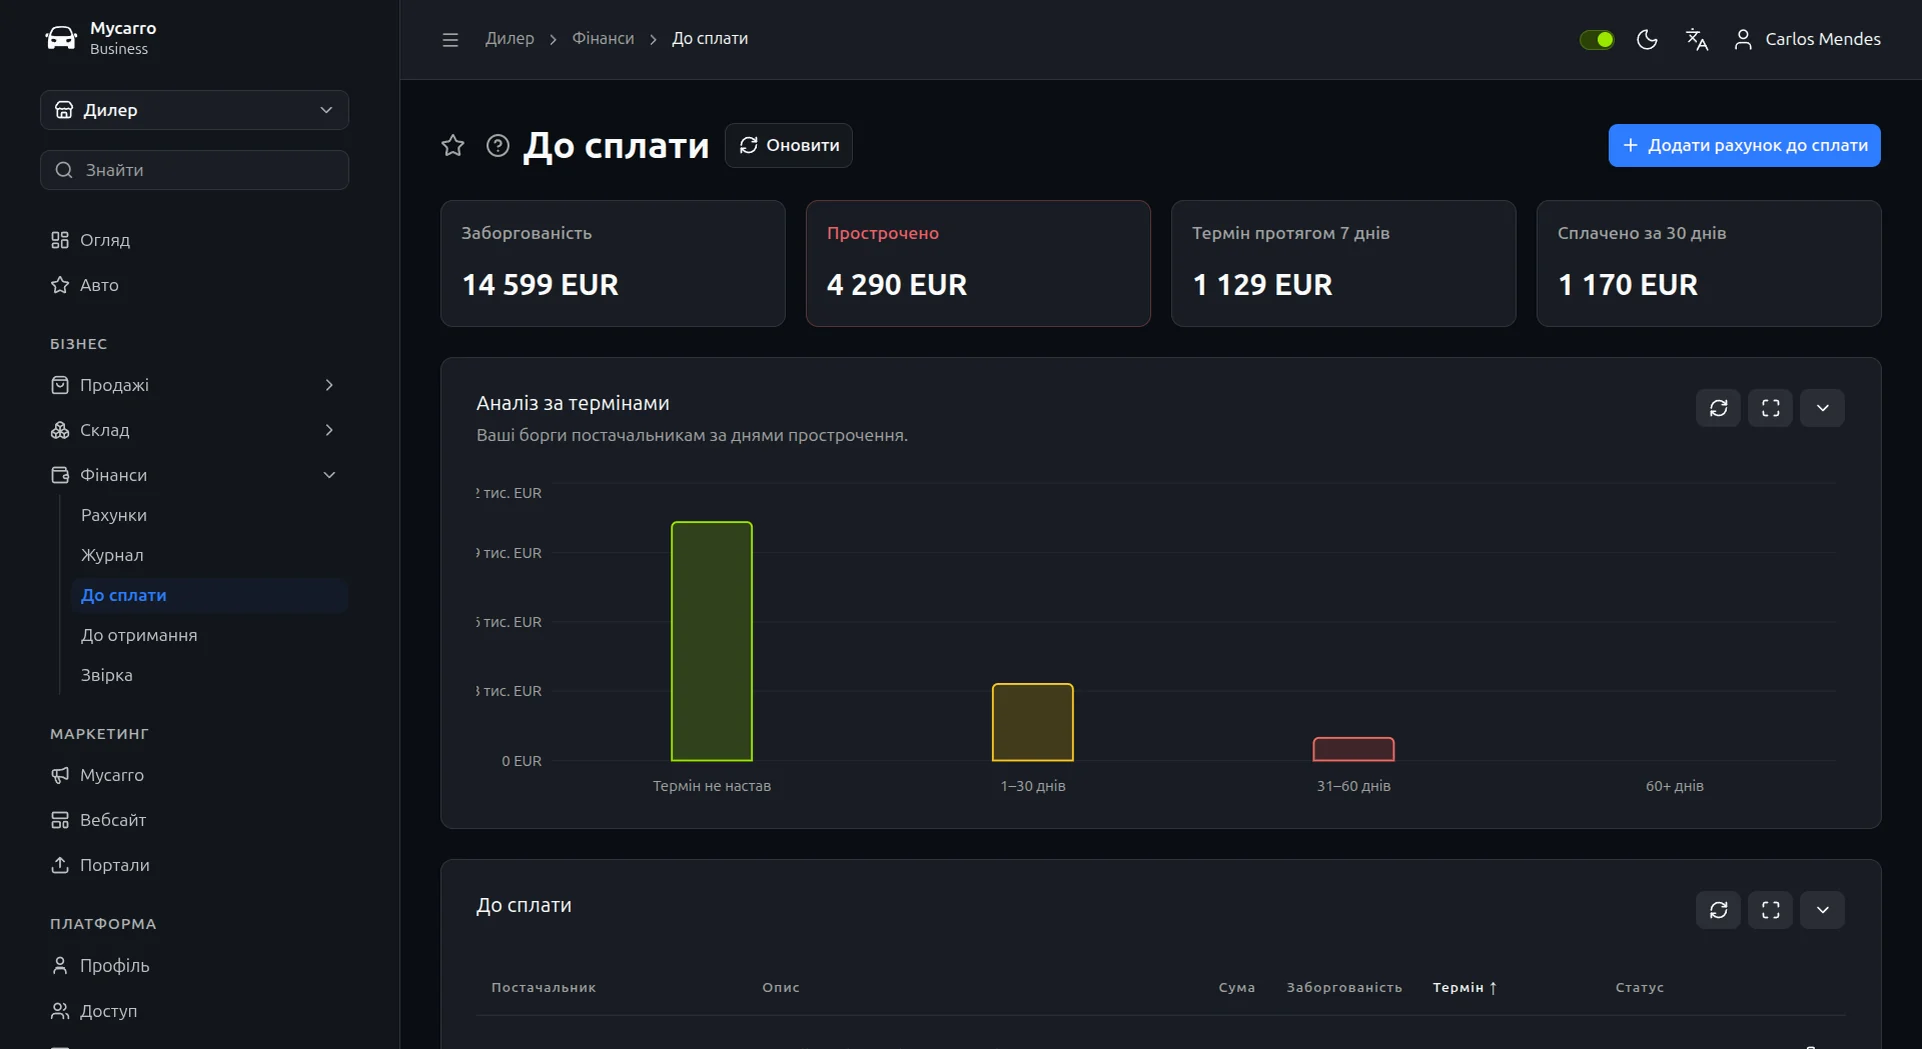Mark the page as favorite with the star icon

[x=453, y=146]
